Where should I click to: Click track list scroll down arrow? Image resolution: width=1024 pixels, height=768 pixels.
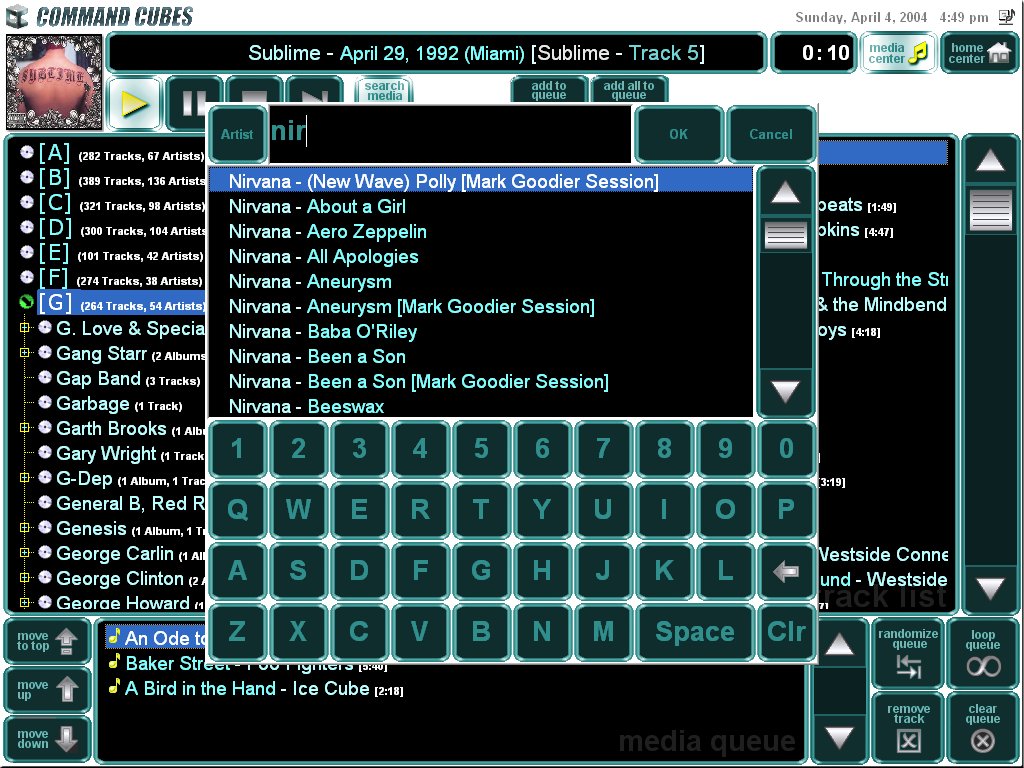(x=990, y=588)
